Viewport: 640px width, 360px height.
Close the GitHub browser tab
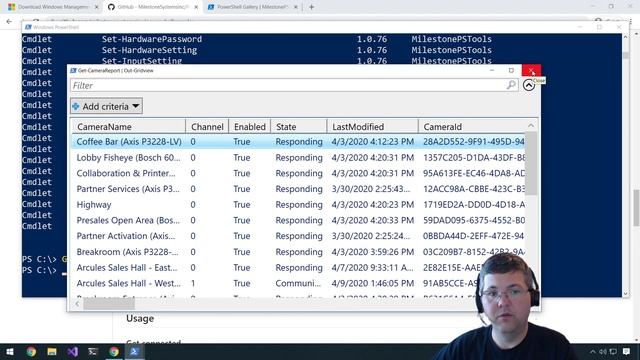pyautogui.click(x=196, y=7)
